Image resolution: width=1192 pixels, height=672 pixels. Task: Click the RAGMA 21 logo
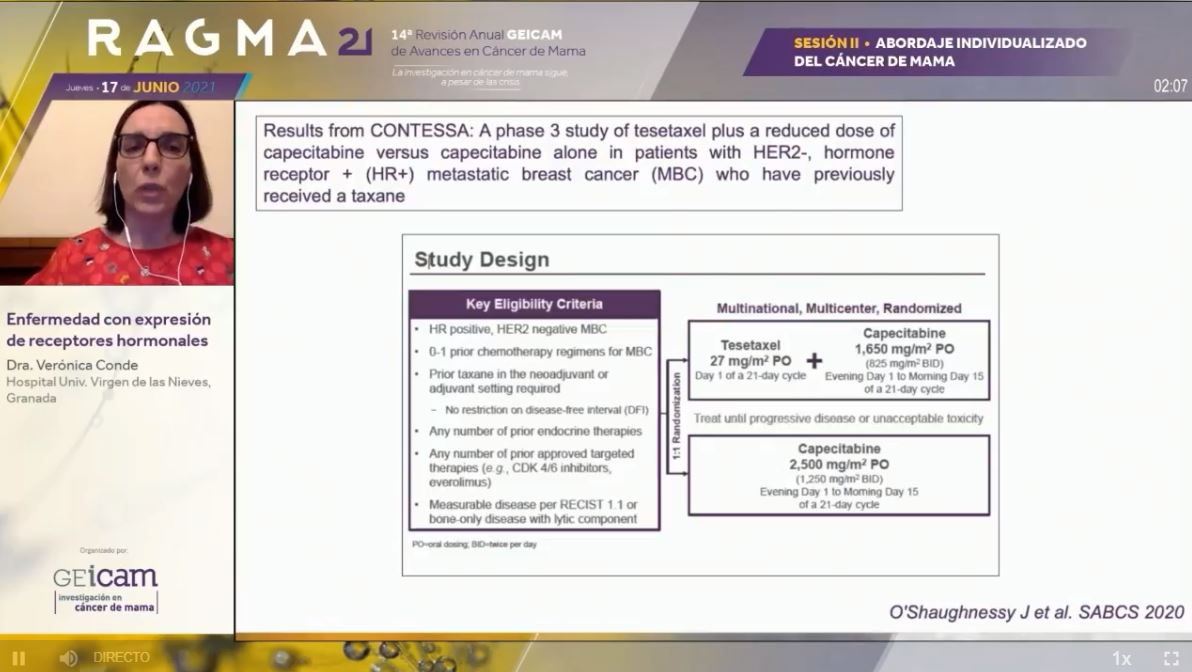pos(230,38)
